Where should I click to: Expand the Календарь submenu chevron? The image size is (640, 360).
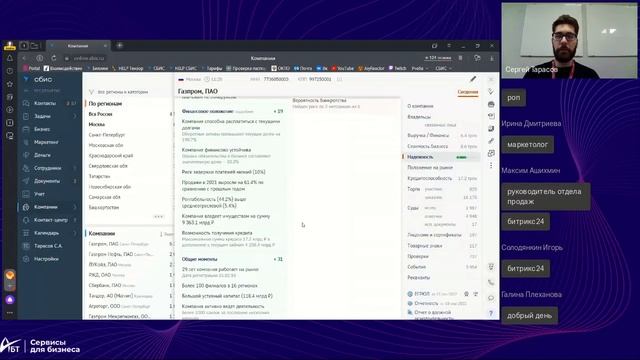(x=75, y=233)
